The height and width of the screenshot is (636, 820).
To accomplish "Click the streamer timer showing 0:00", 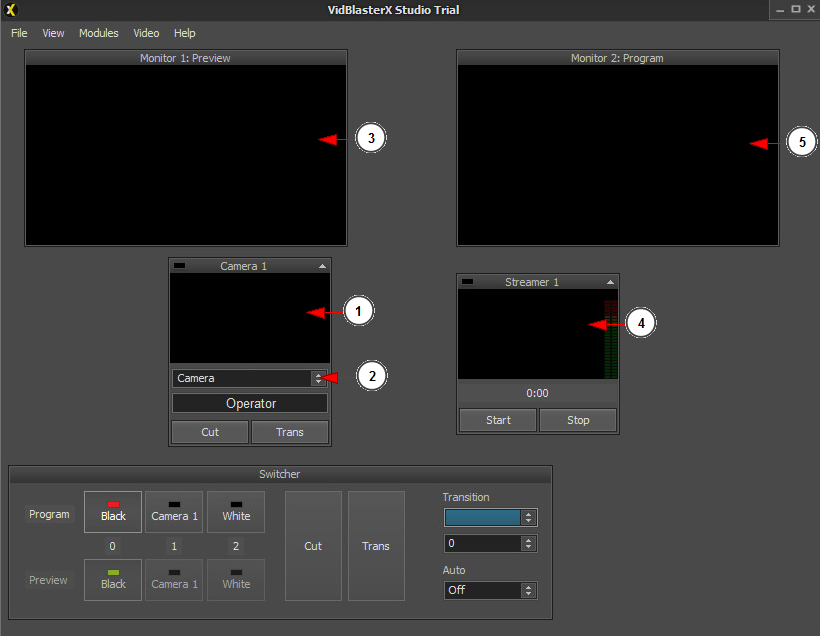I will 537,393.
